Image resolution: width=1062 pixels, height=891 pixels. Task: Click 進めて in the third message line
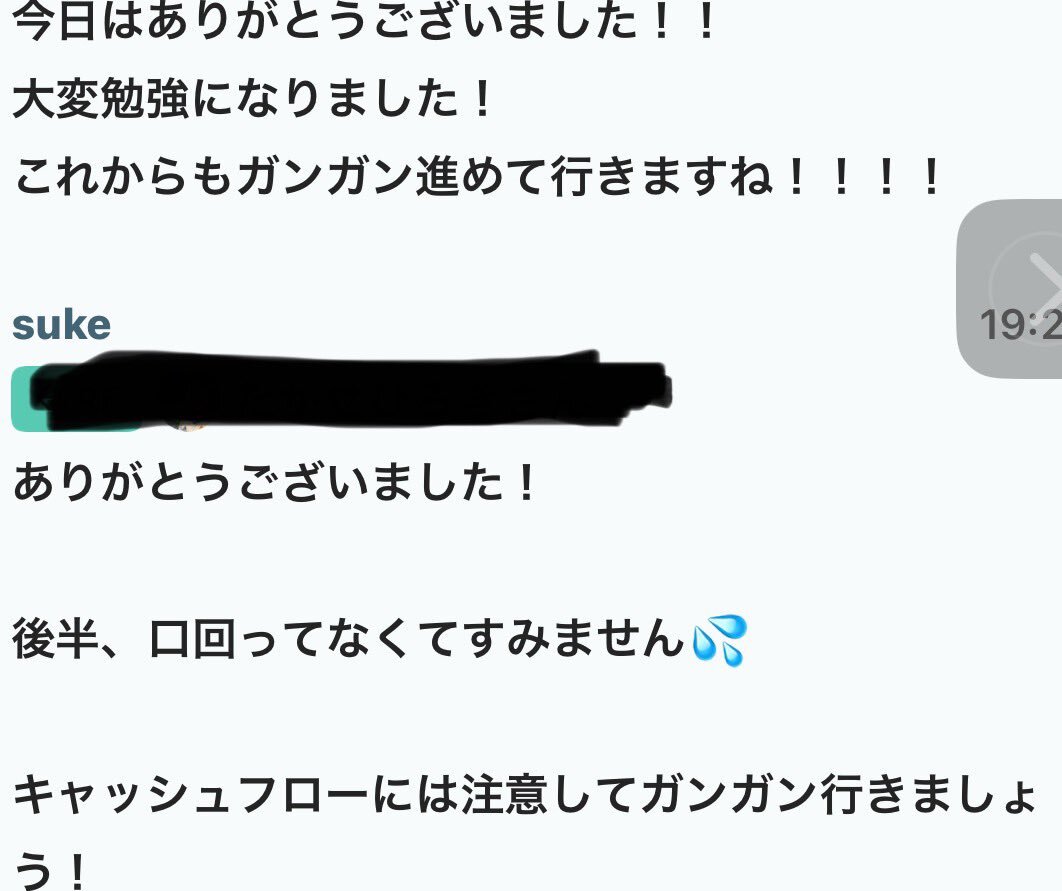pos(482,177)
